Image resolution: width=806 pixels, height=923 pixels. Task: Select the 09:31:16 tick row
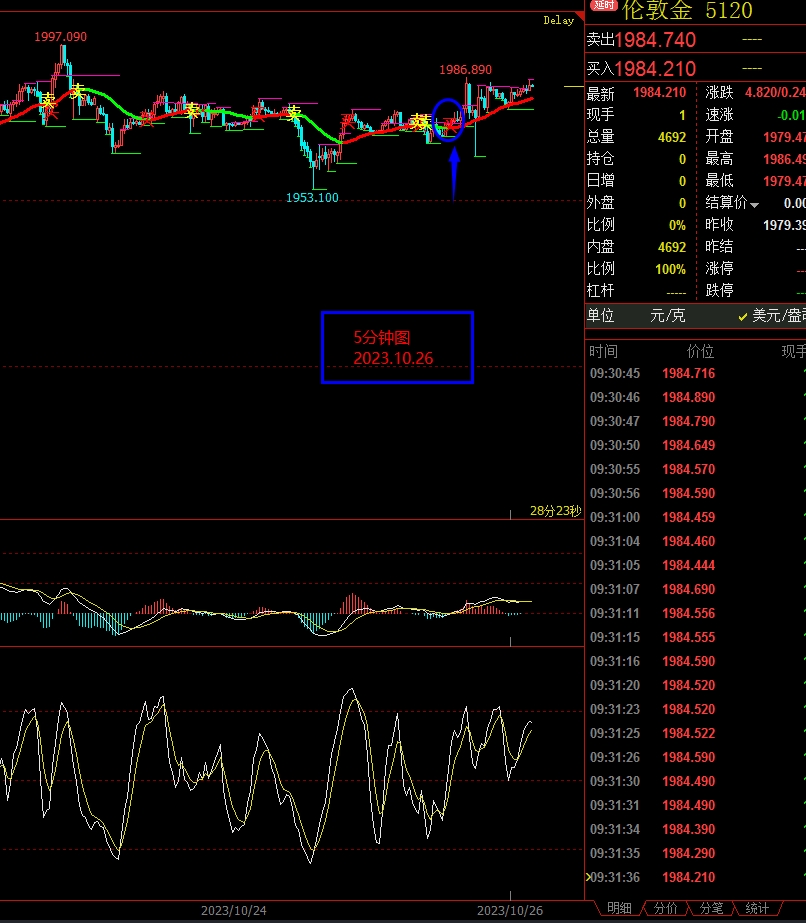[x=696, y=661]
